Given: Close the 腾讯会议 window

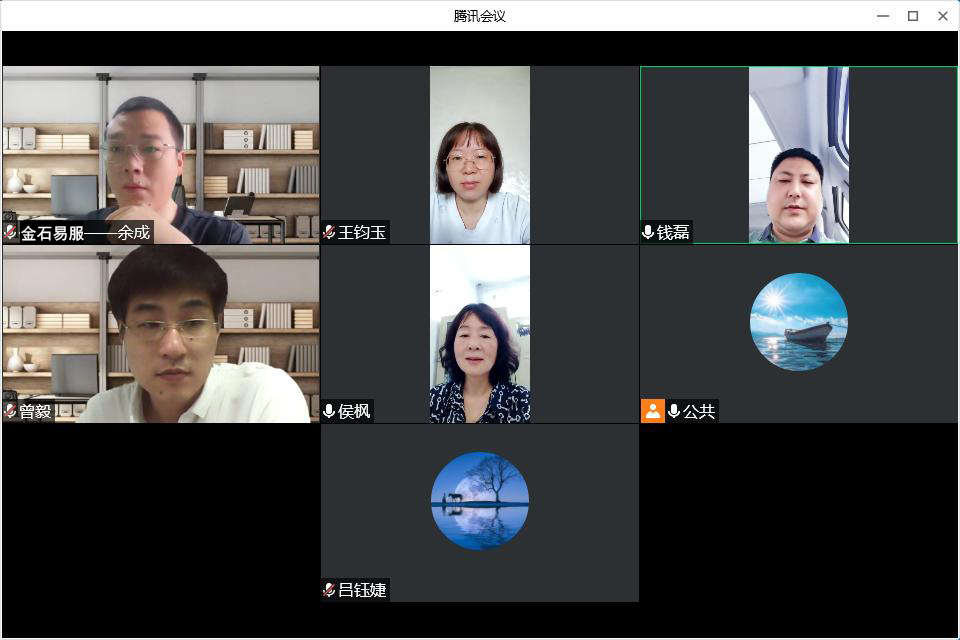Looking at the screenshot, I should tap(943, 16).
